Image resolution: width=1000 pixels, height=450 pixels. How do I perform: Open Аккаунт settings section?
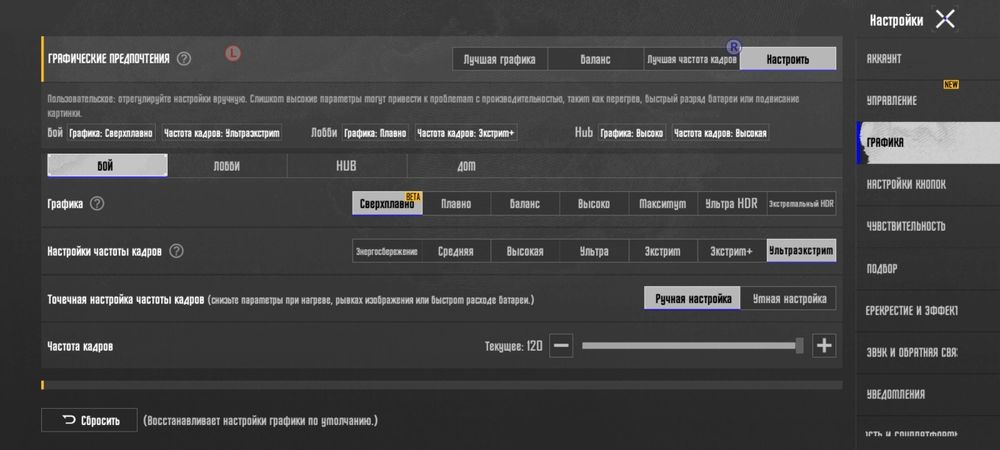click(927, 59)
